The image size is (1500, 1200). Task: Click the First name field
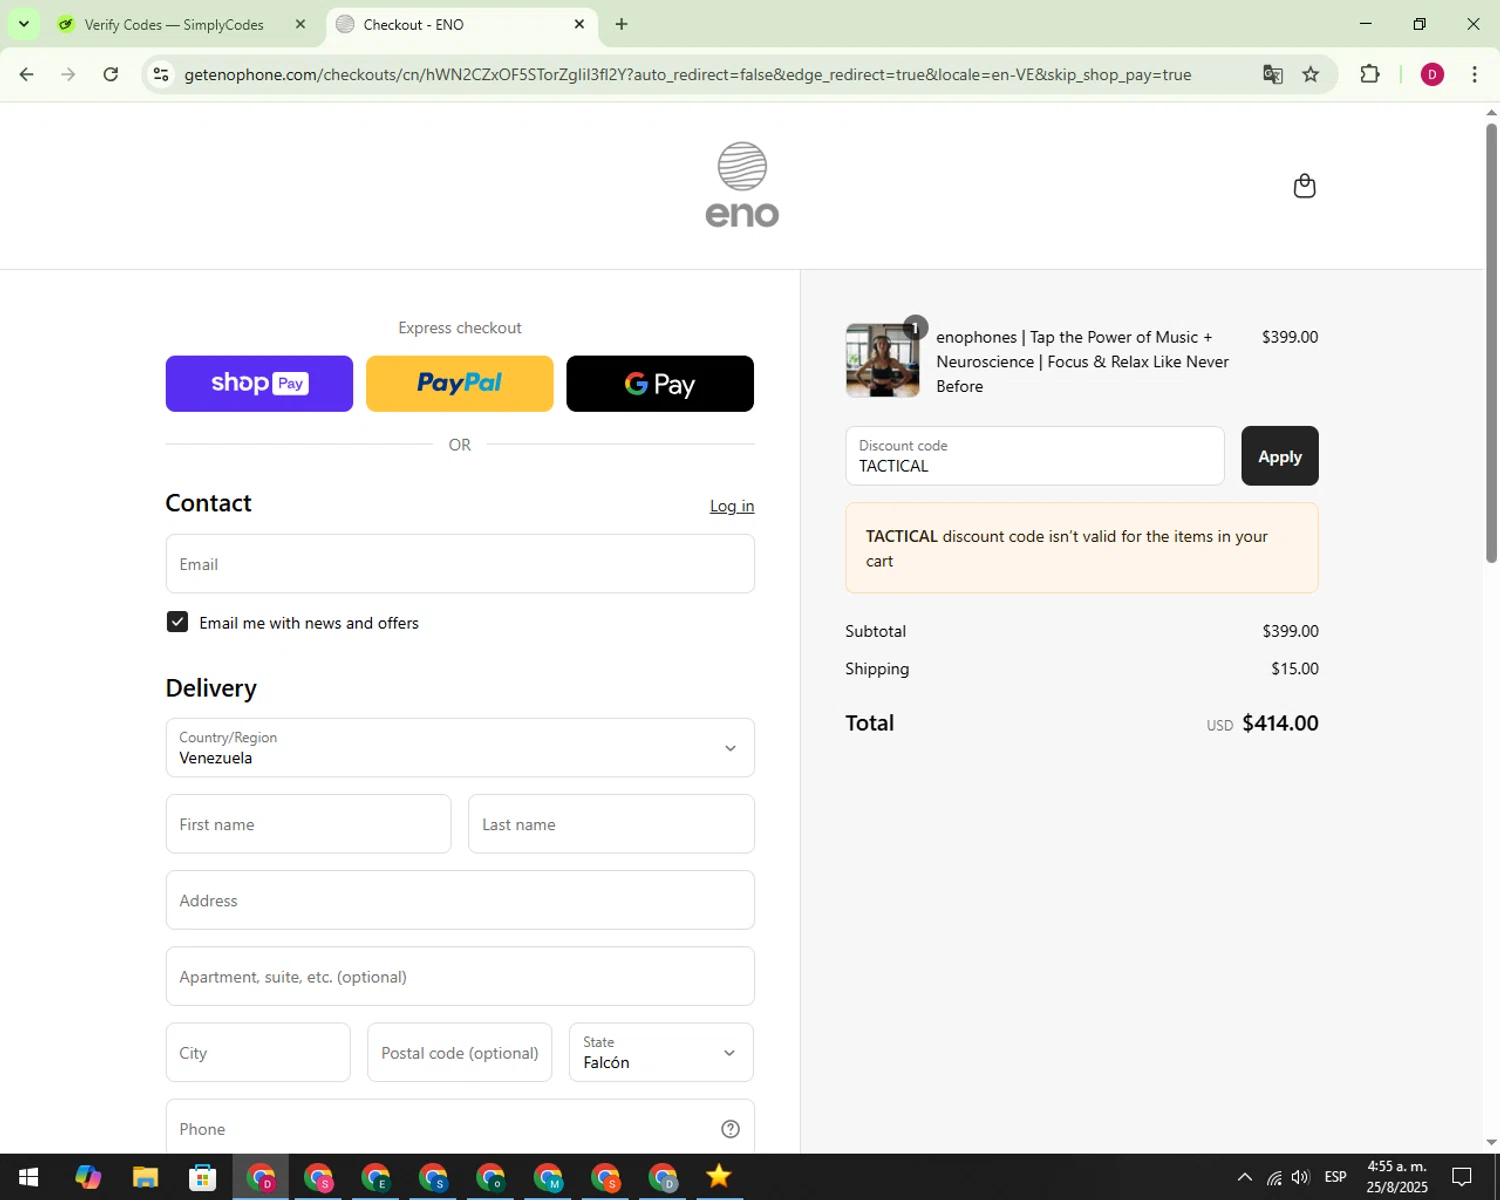click(x=308, y=824)
